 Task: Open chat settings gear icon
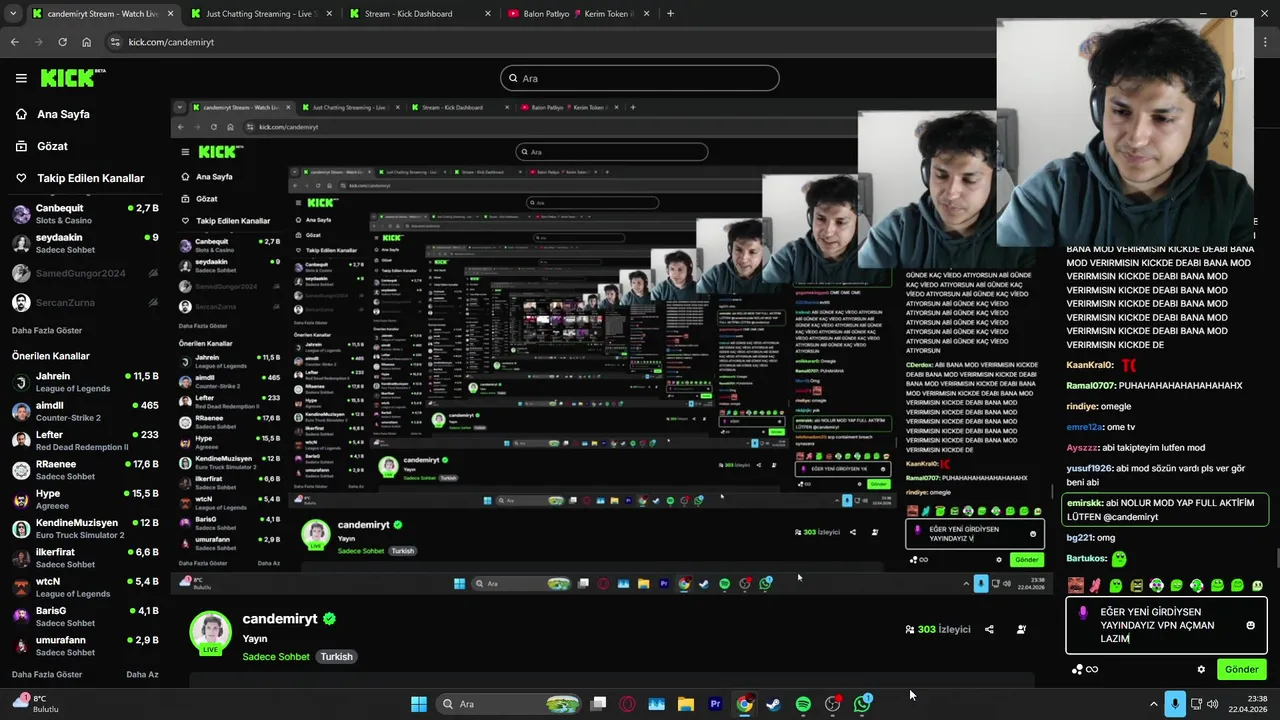click(1201, 669)
